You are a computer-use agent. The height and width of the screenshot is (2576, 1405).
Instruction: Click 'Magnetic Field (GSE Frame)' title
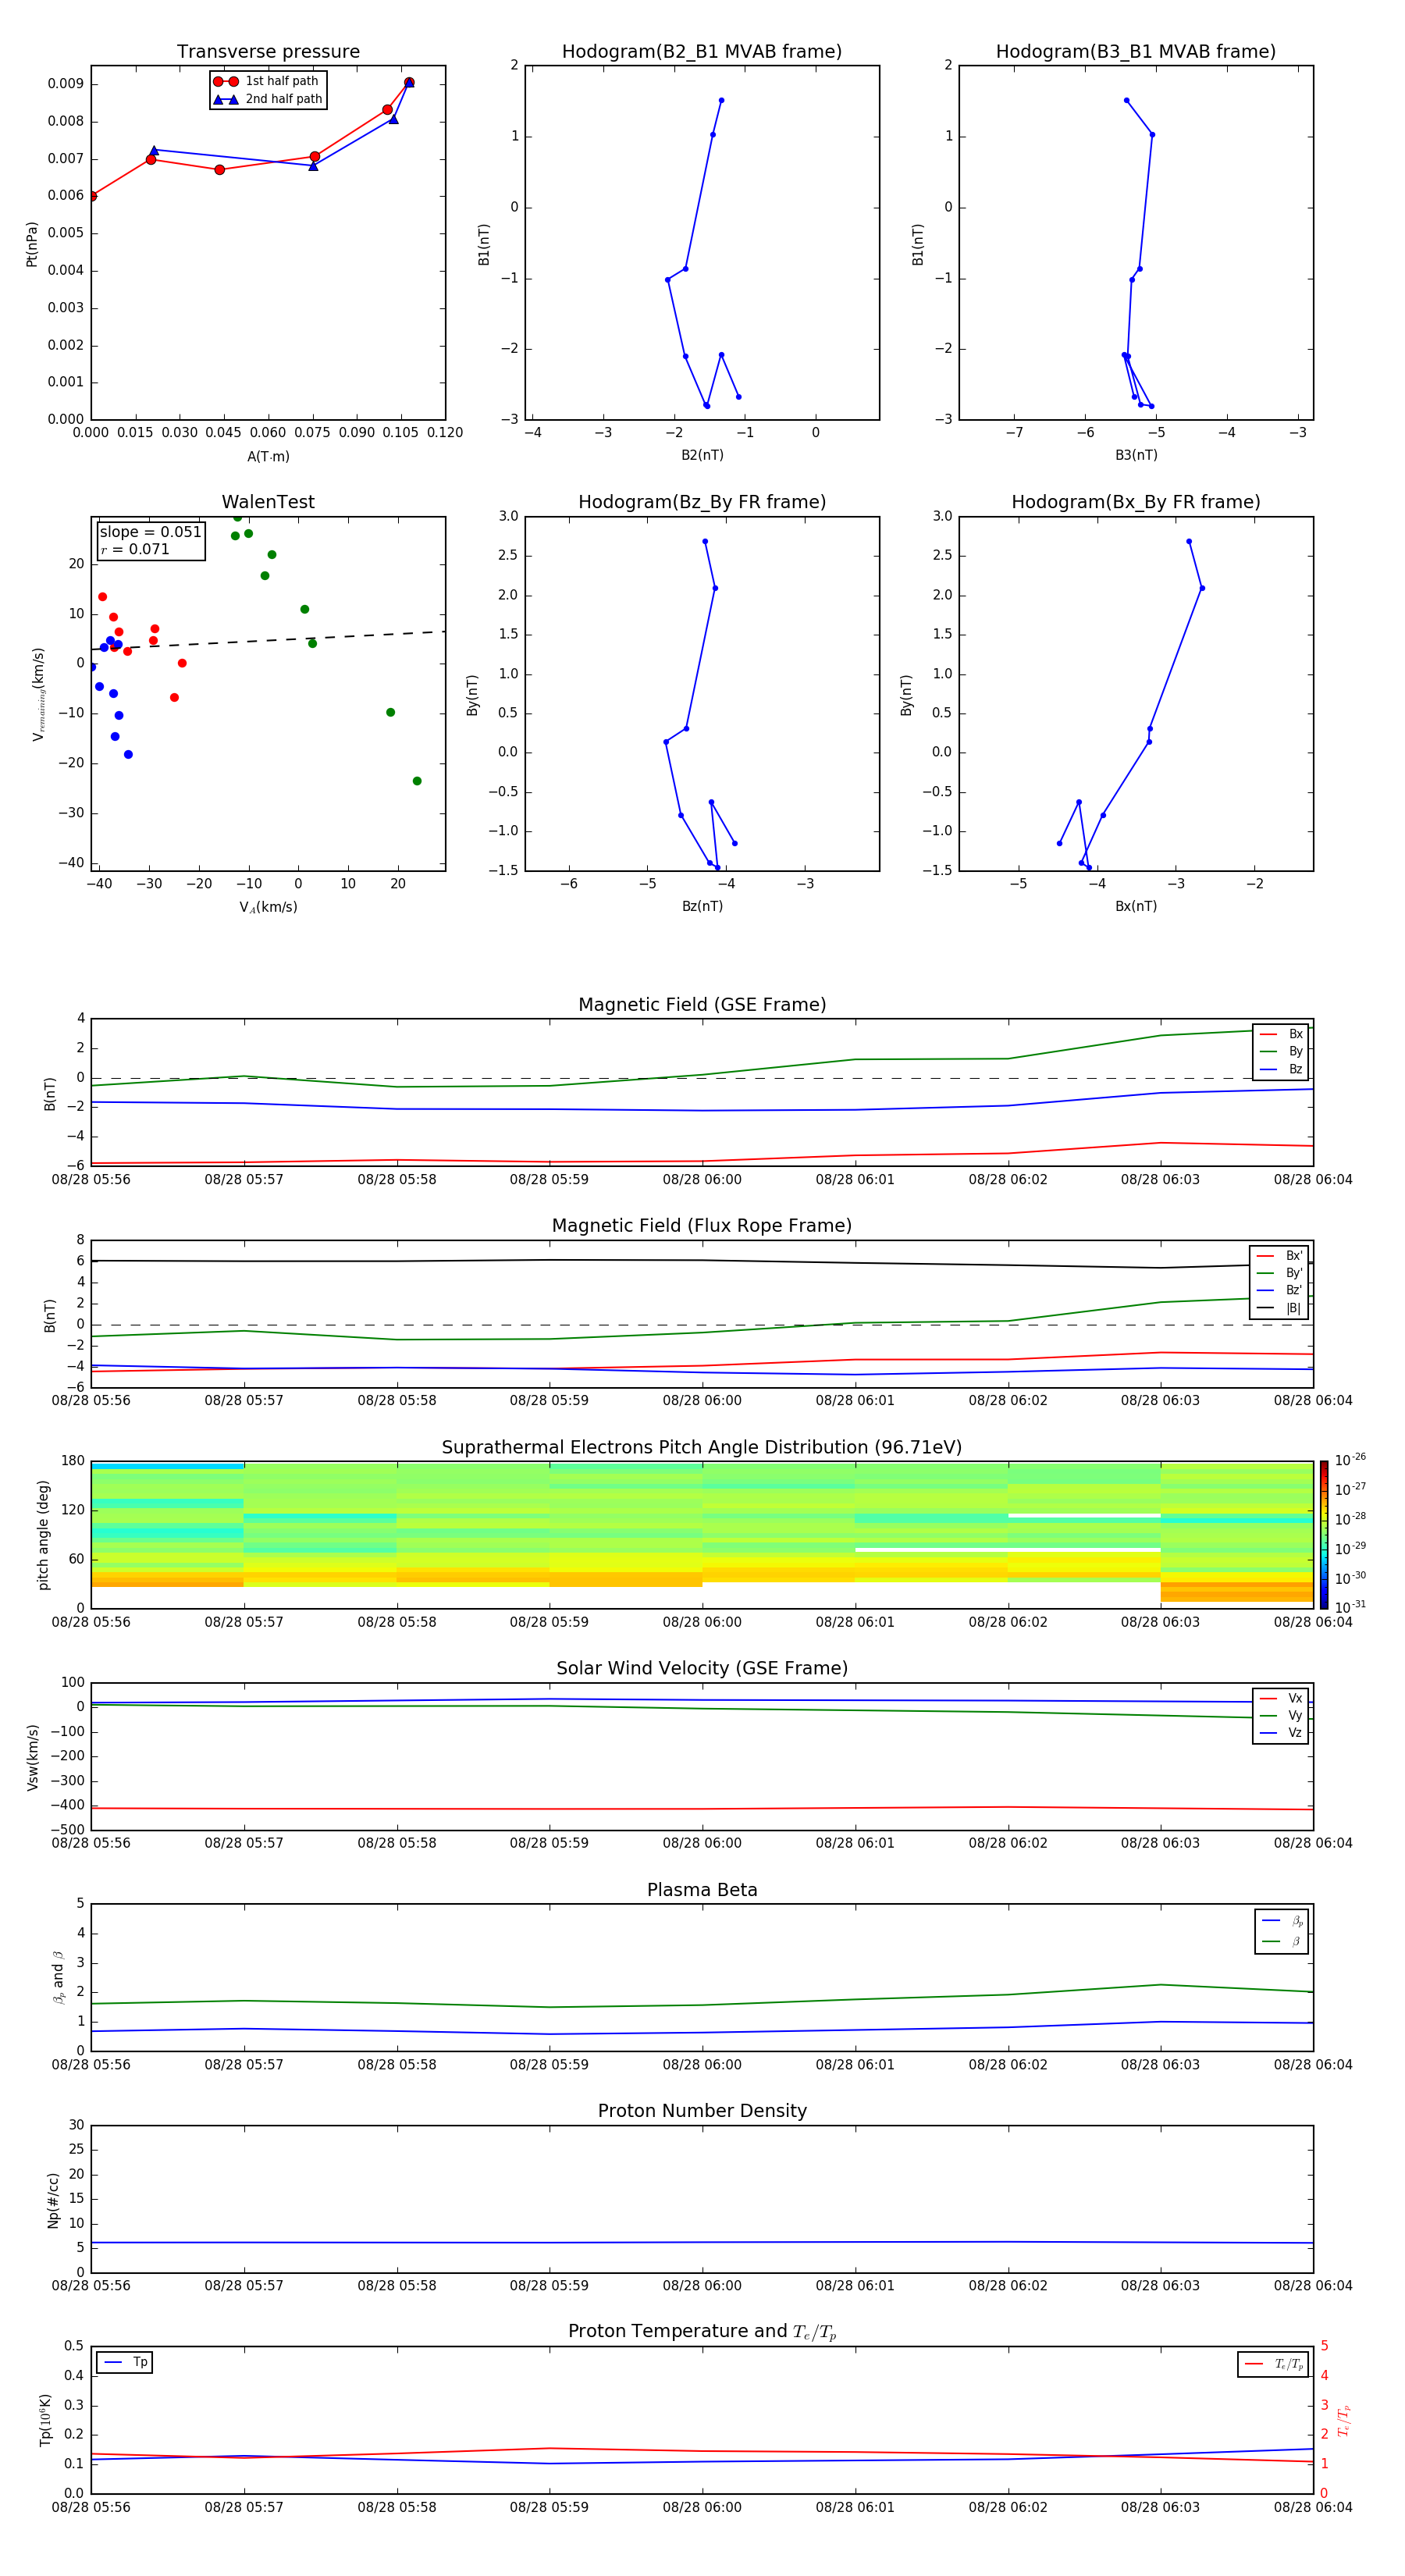[x=702, y=1005]
